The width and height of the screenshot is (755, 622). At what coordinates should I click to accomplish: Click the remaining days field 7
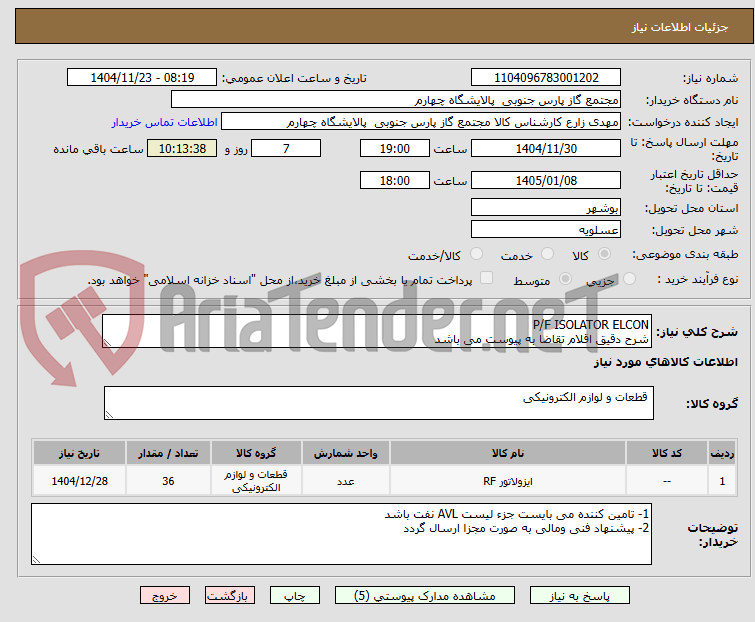pos(286,148)
